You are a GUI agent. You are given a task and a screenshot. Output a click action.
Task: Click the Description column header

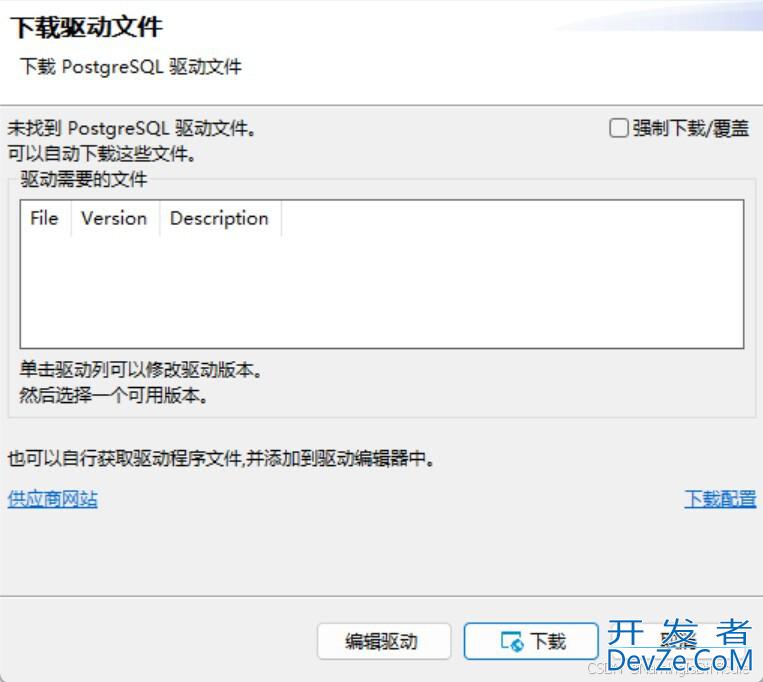click(x=220, y=218)
